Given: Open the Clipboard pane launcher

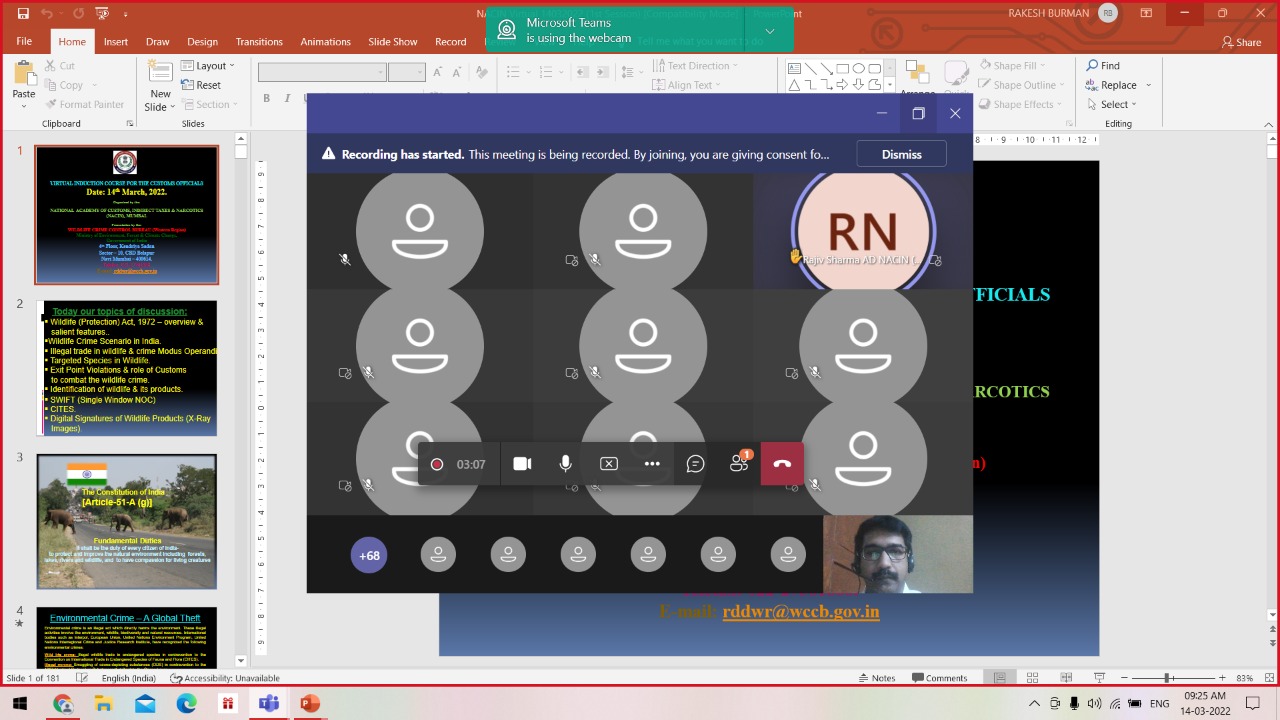Looking at the screenshot, I should (x=130, y=123).
